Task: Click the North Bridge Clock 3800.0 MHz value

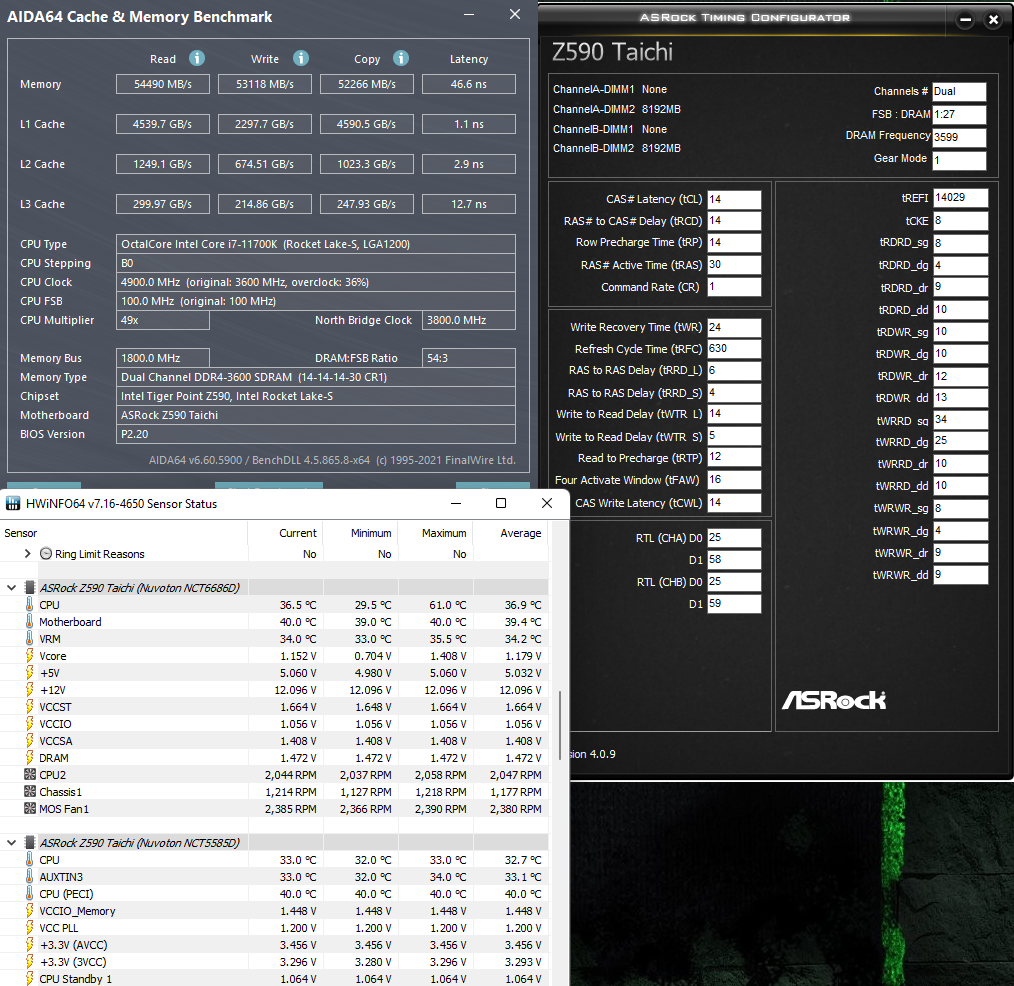Action: (469, 320)
